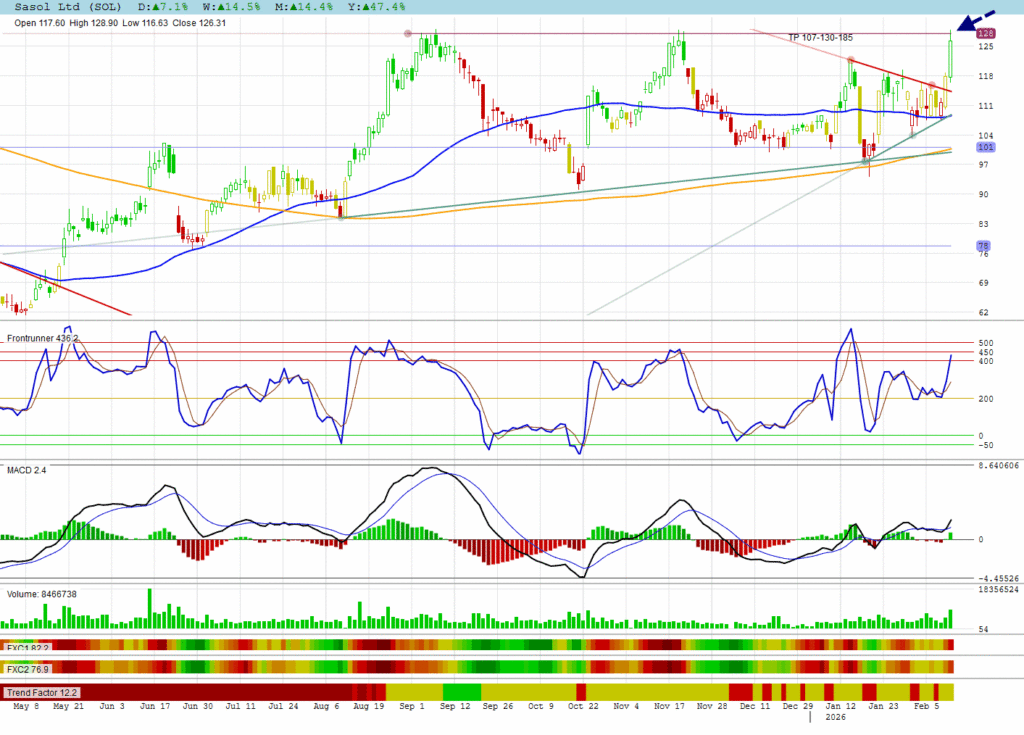
Task: Select the TP 107-130-185 target label
Action: (820, 38)
